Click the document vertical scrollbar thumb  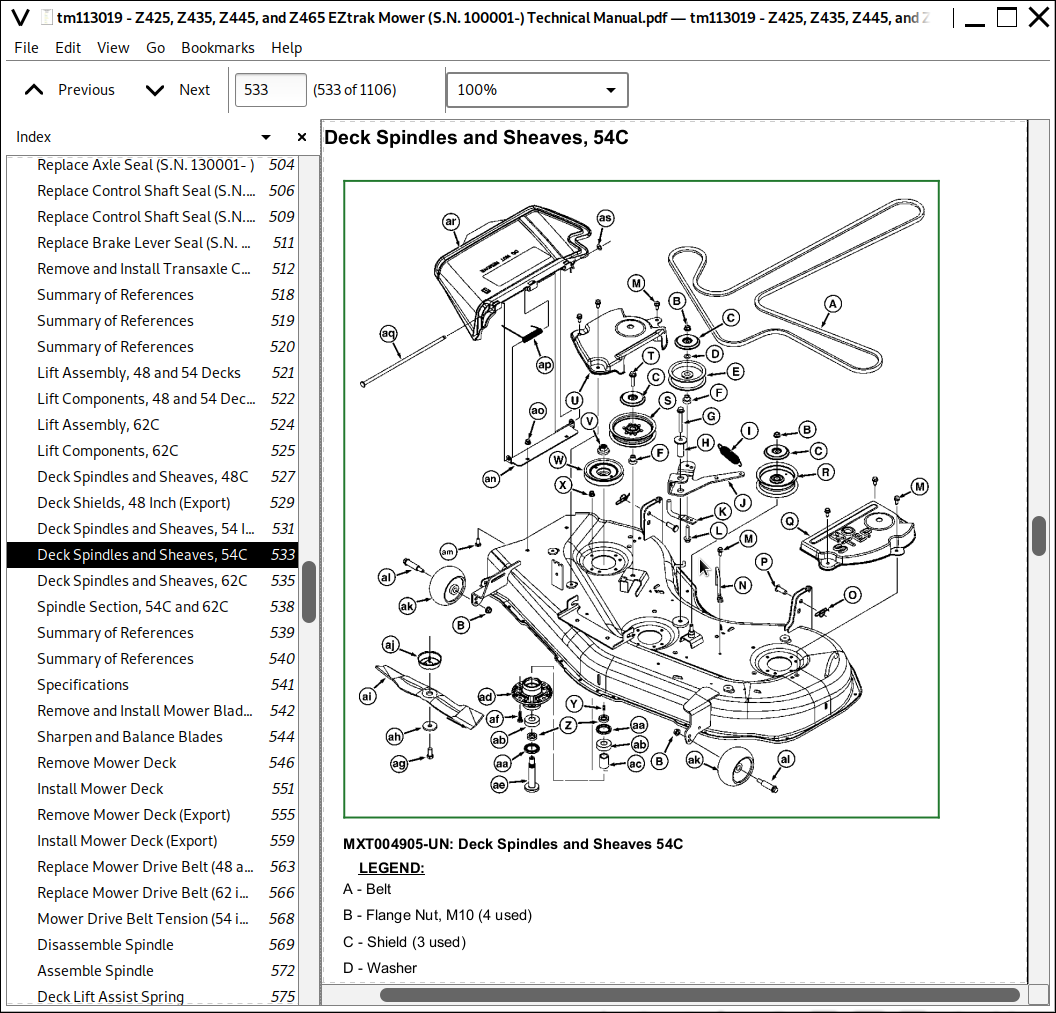(1040, 536)
